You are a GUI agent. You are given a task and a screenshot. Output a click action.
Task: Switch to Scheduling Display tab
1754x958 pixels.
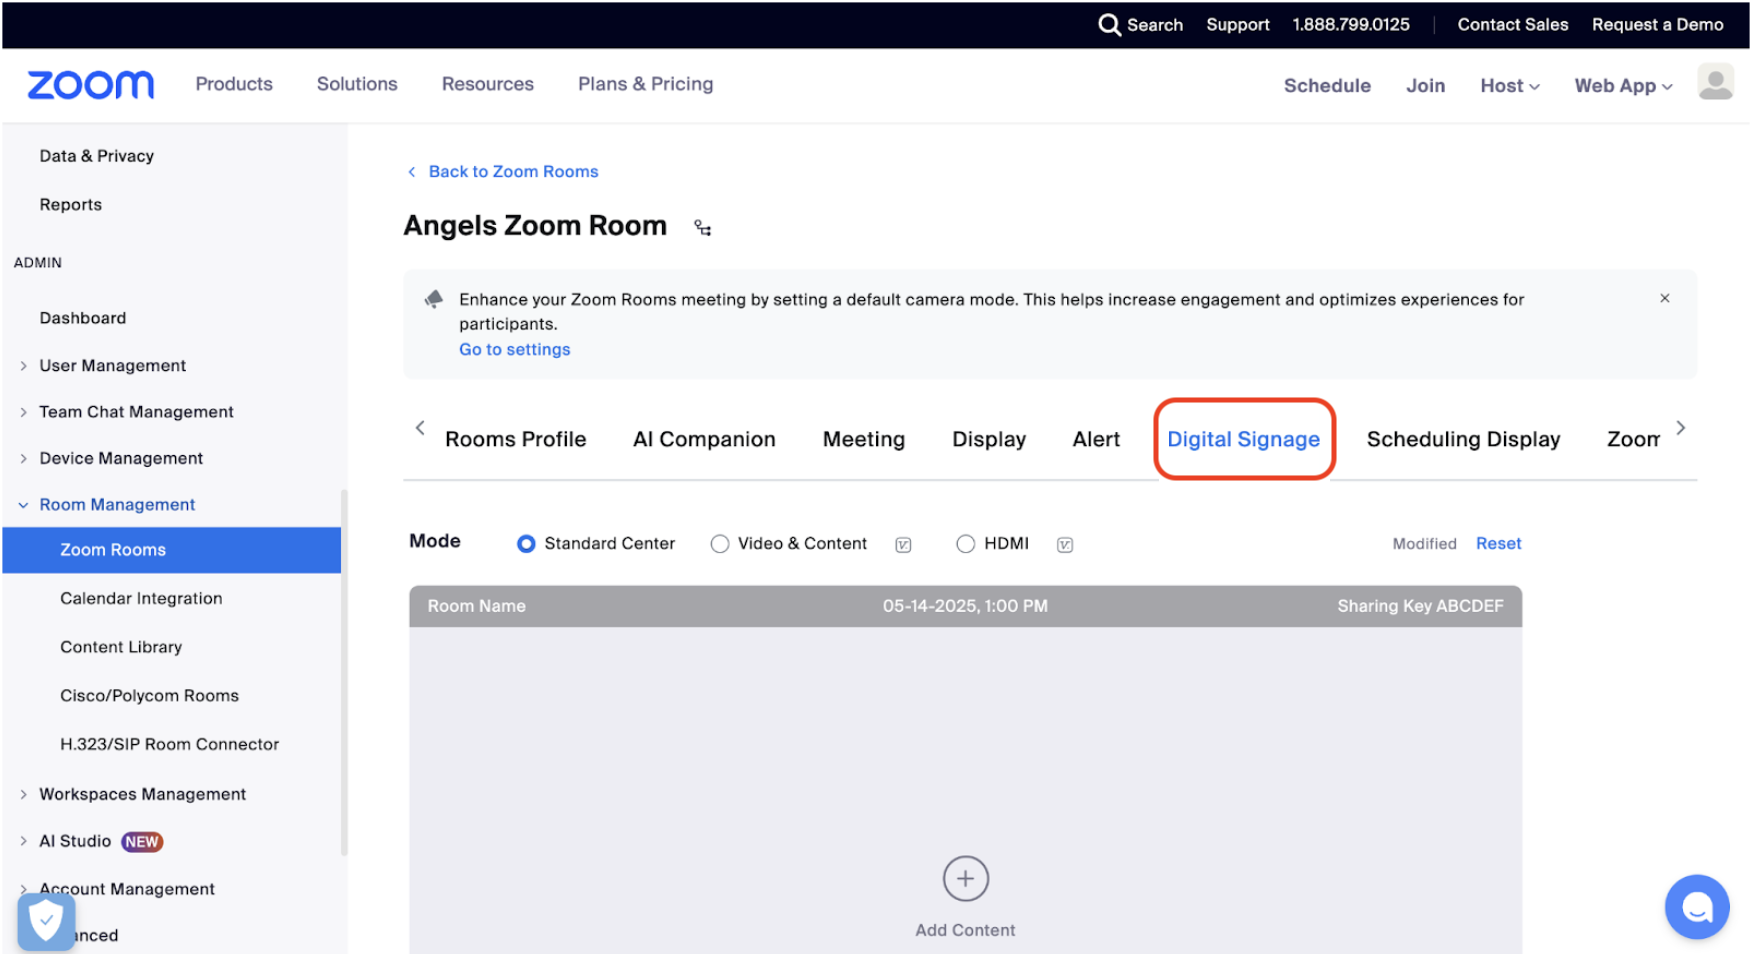tap(1463, 440)
